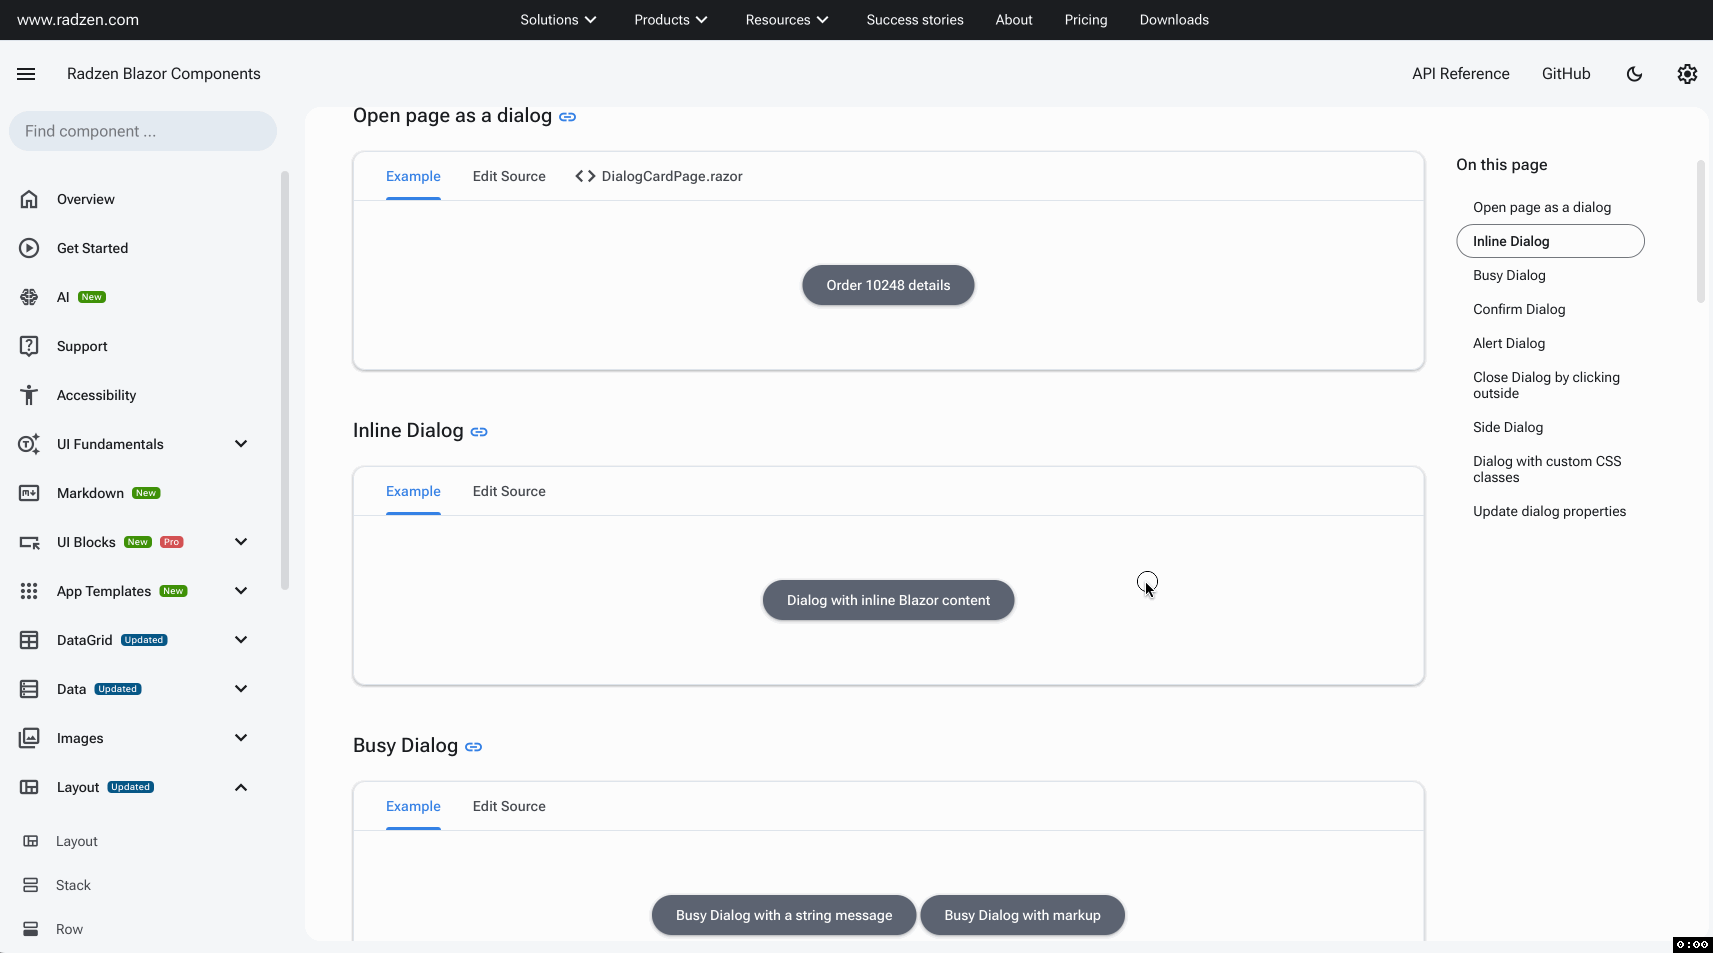Click Dialog with inline Blazor content button

coord(888,600)
